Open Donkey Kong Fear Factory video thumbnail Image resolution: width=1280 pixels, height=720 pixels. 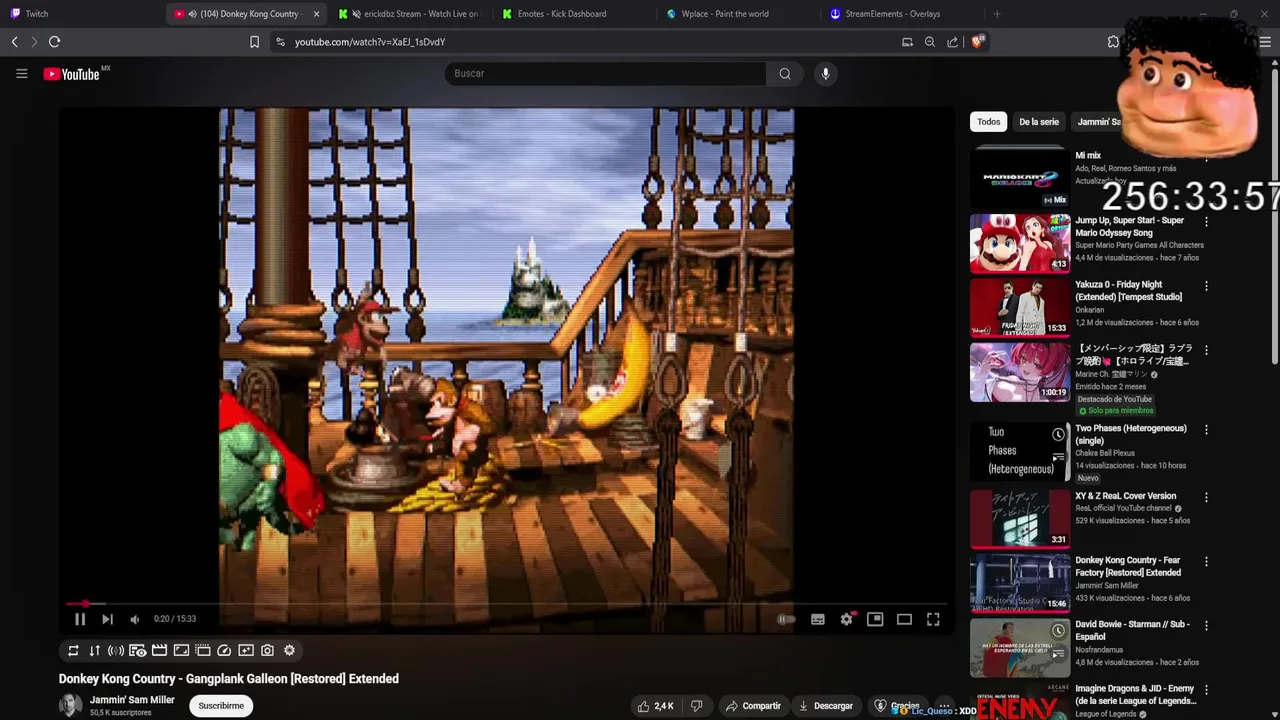point(1020,583)
